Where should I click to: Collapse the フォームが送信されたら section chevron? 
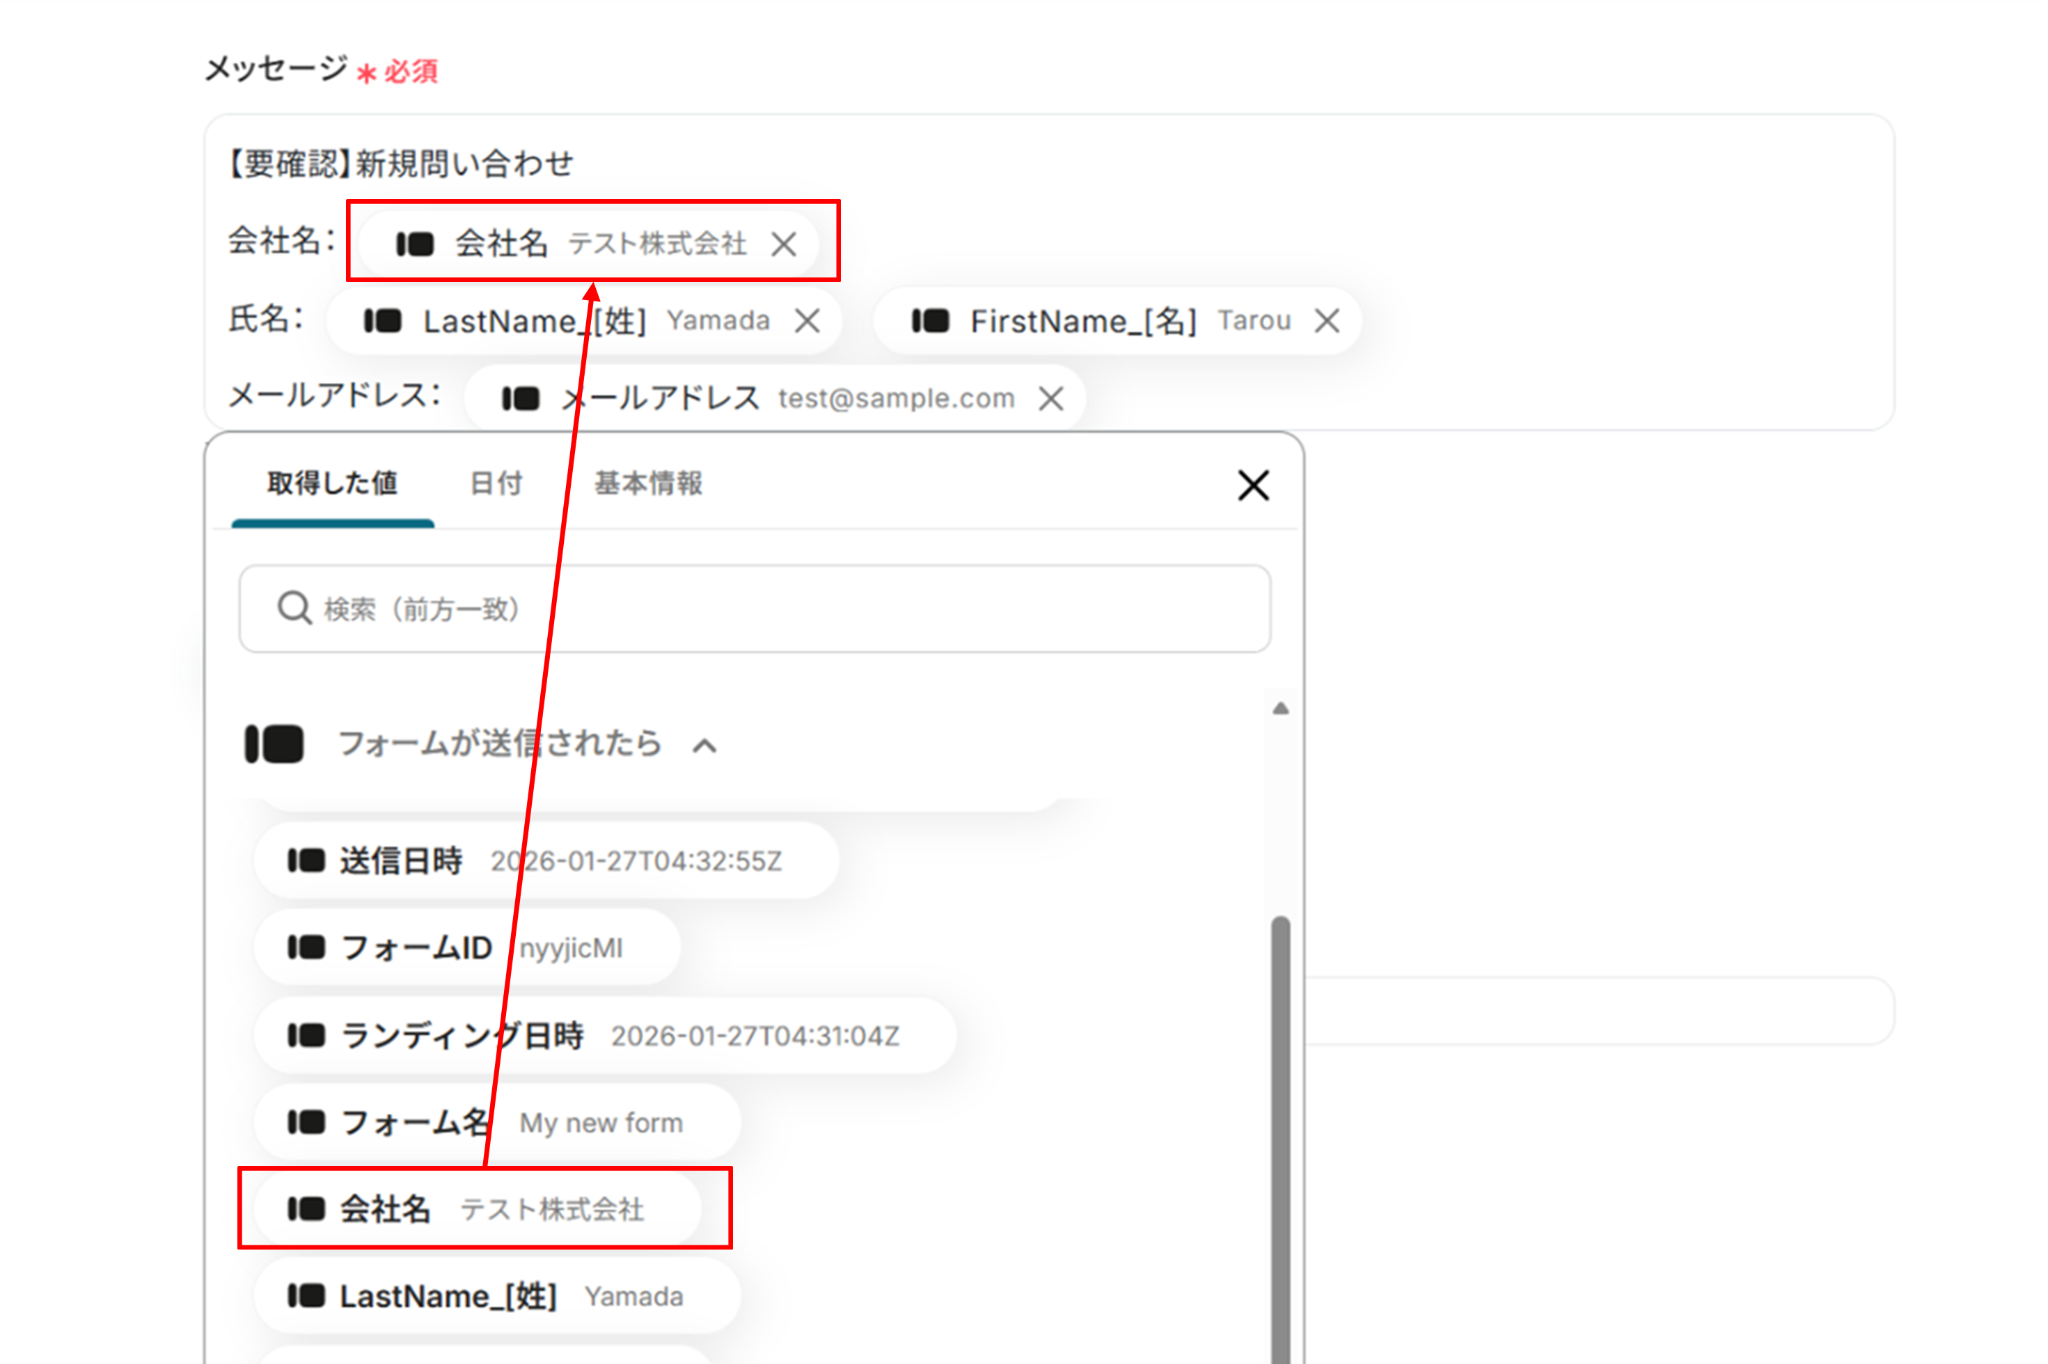pyautogui.click(x=705, y=746)
